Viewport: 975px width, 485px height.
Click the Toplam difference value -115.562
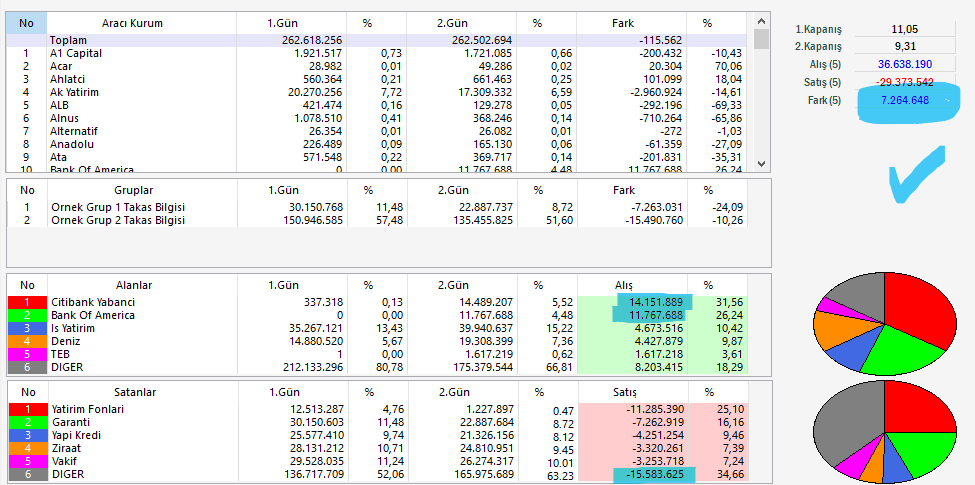661,40
